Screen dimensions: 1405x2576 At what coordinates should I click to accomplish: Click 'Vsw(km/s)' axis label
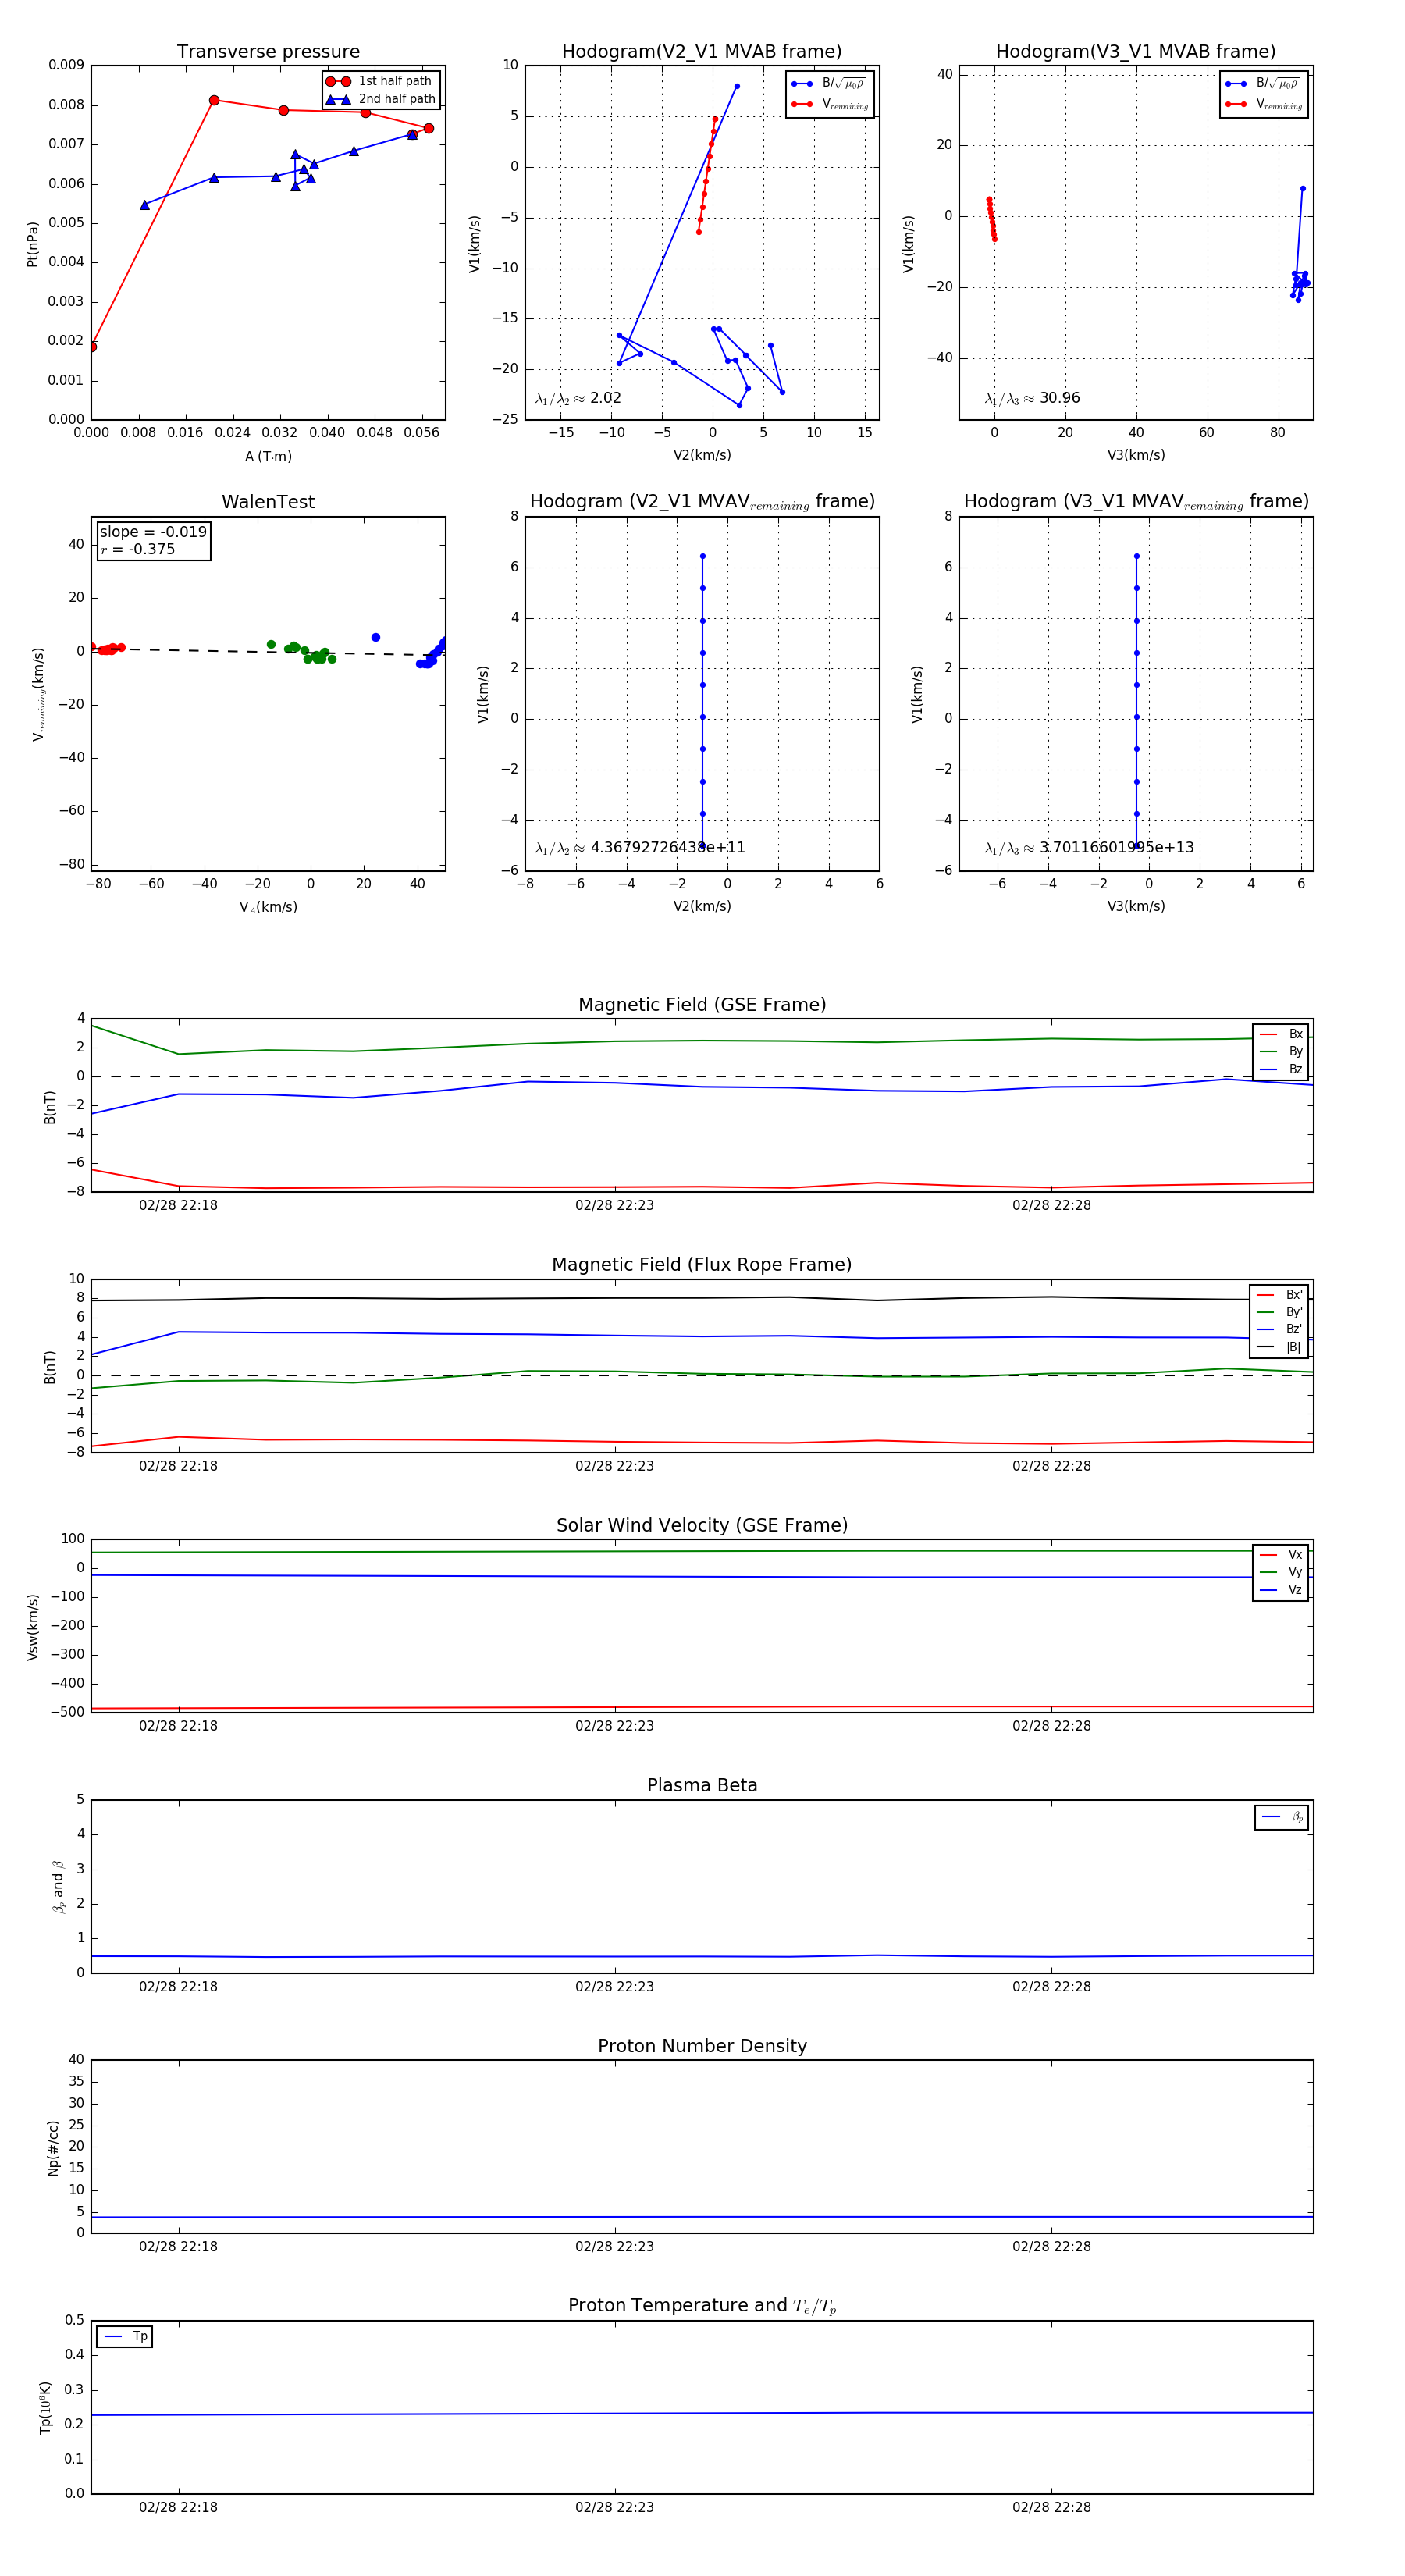click(x=32, y=1627)
